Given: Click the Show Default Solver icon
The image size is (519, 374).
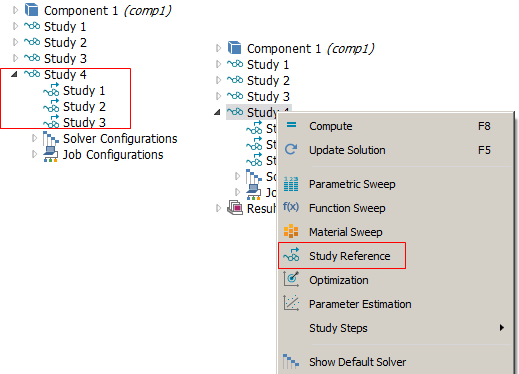Looking at the screenshot, I should click(291, 361).
